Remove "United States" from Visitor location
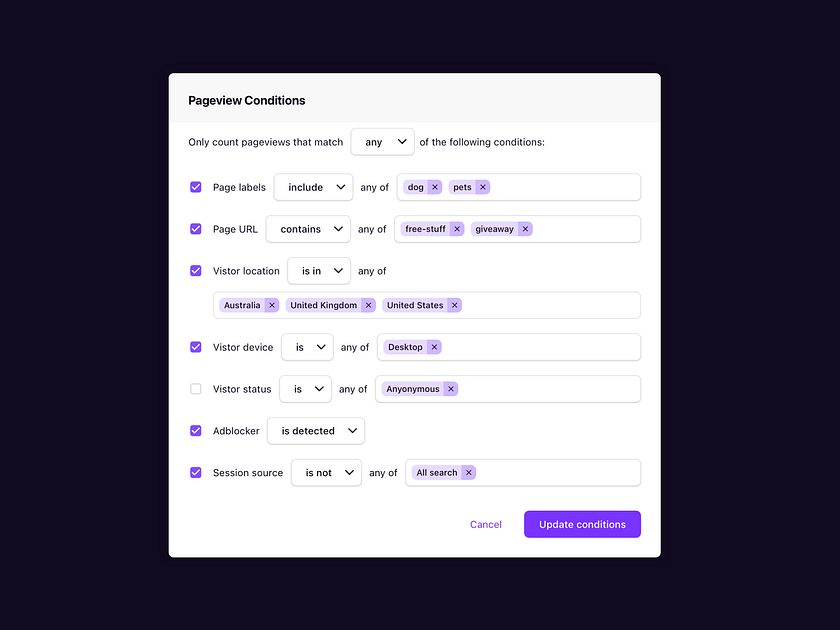Screen dimensions: 840x630 click(455, 305)
